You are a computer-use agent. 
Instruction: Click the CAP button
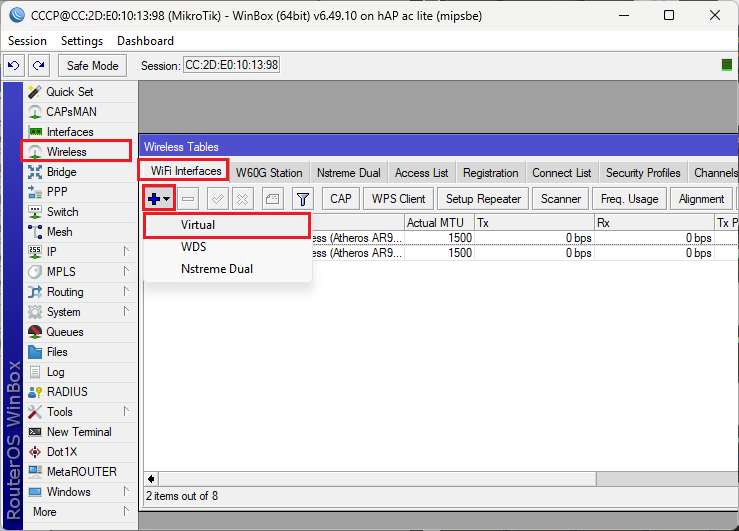tap(341, 199)
